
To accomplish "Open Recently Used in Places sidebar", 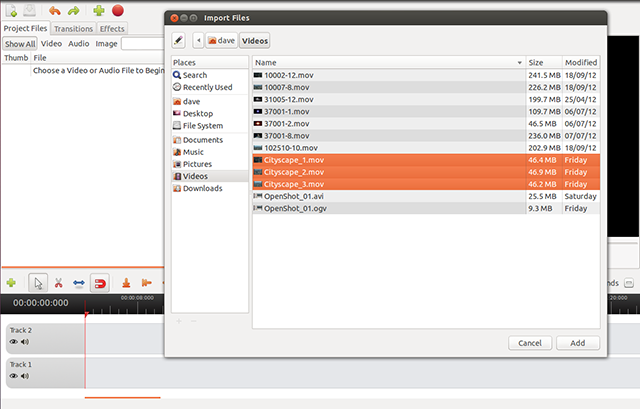I will click(x=210, y=87).
